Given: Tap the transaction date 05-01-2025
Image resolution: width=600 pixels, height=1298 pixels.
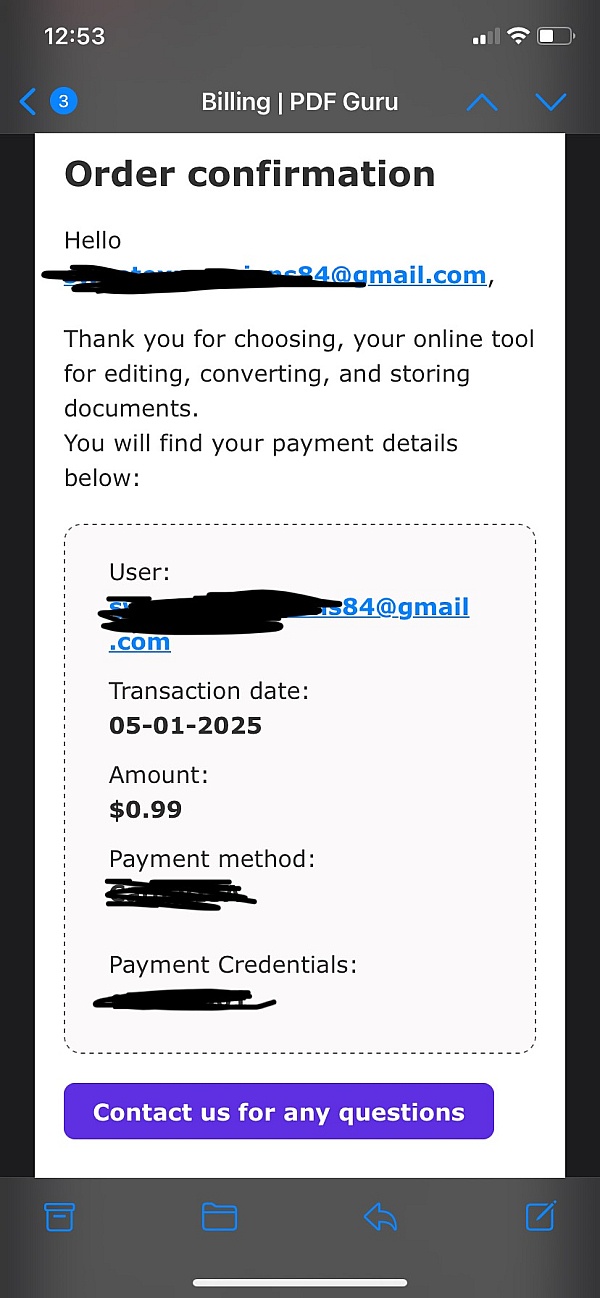Looking at the screenshot, I should click(x=185, y=725).
